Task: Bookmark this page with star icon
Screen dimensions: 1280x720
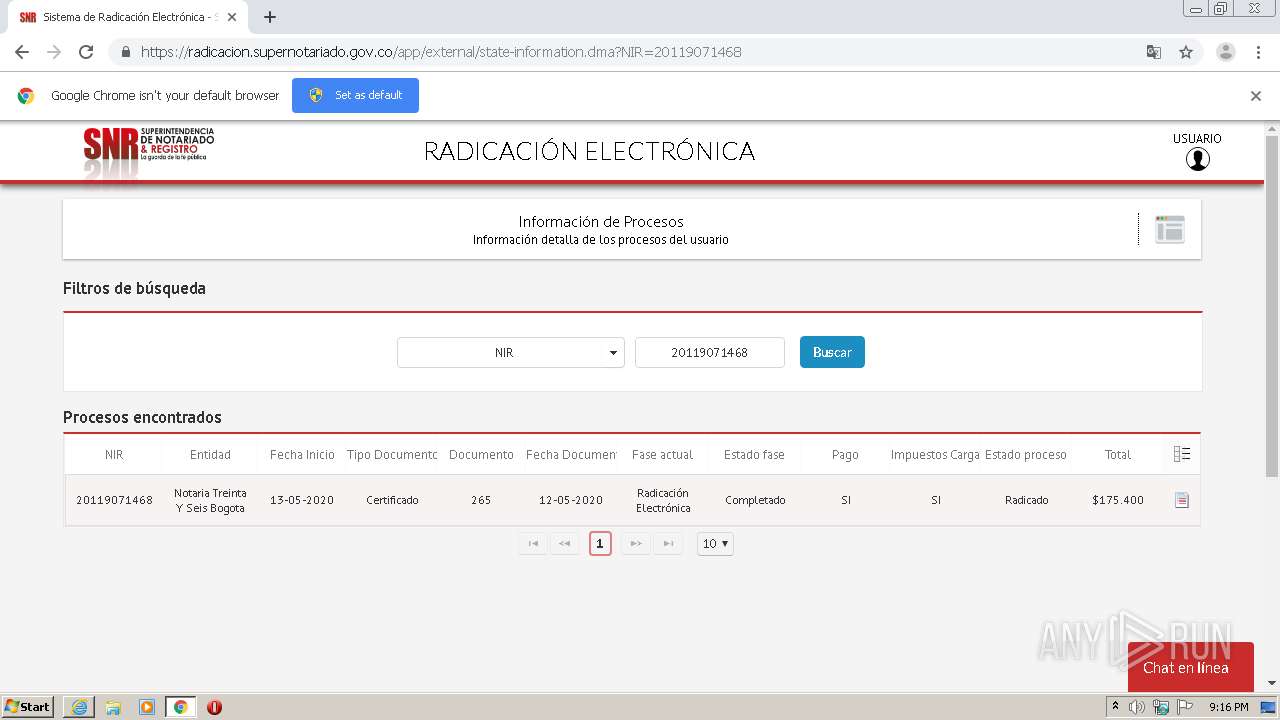Action: [1186, 52]
